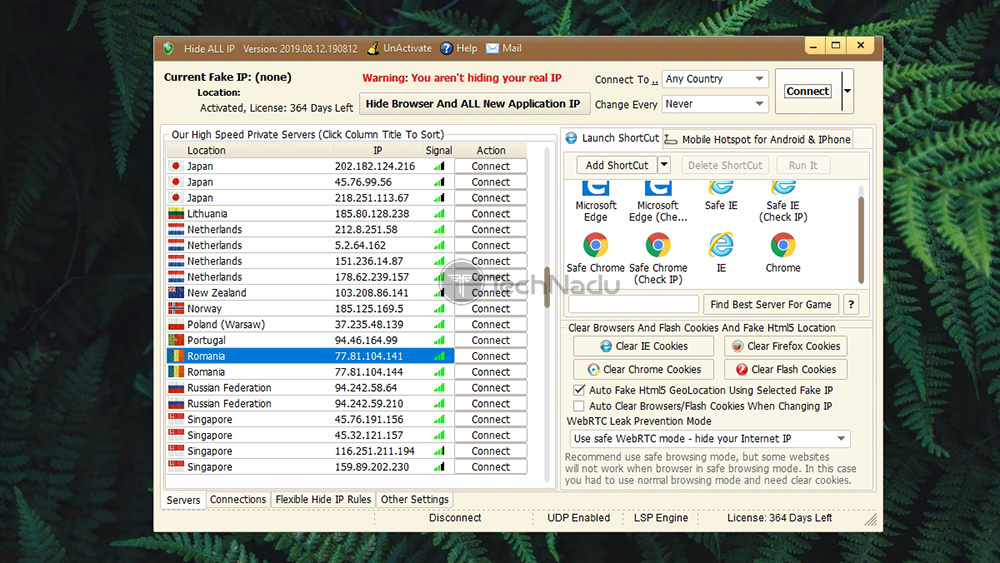Connect to Lithuania server 185.80.128.238
The image size is (1000, 563).
(490, 214)
